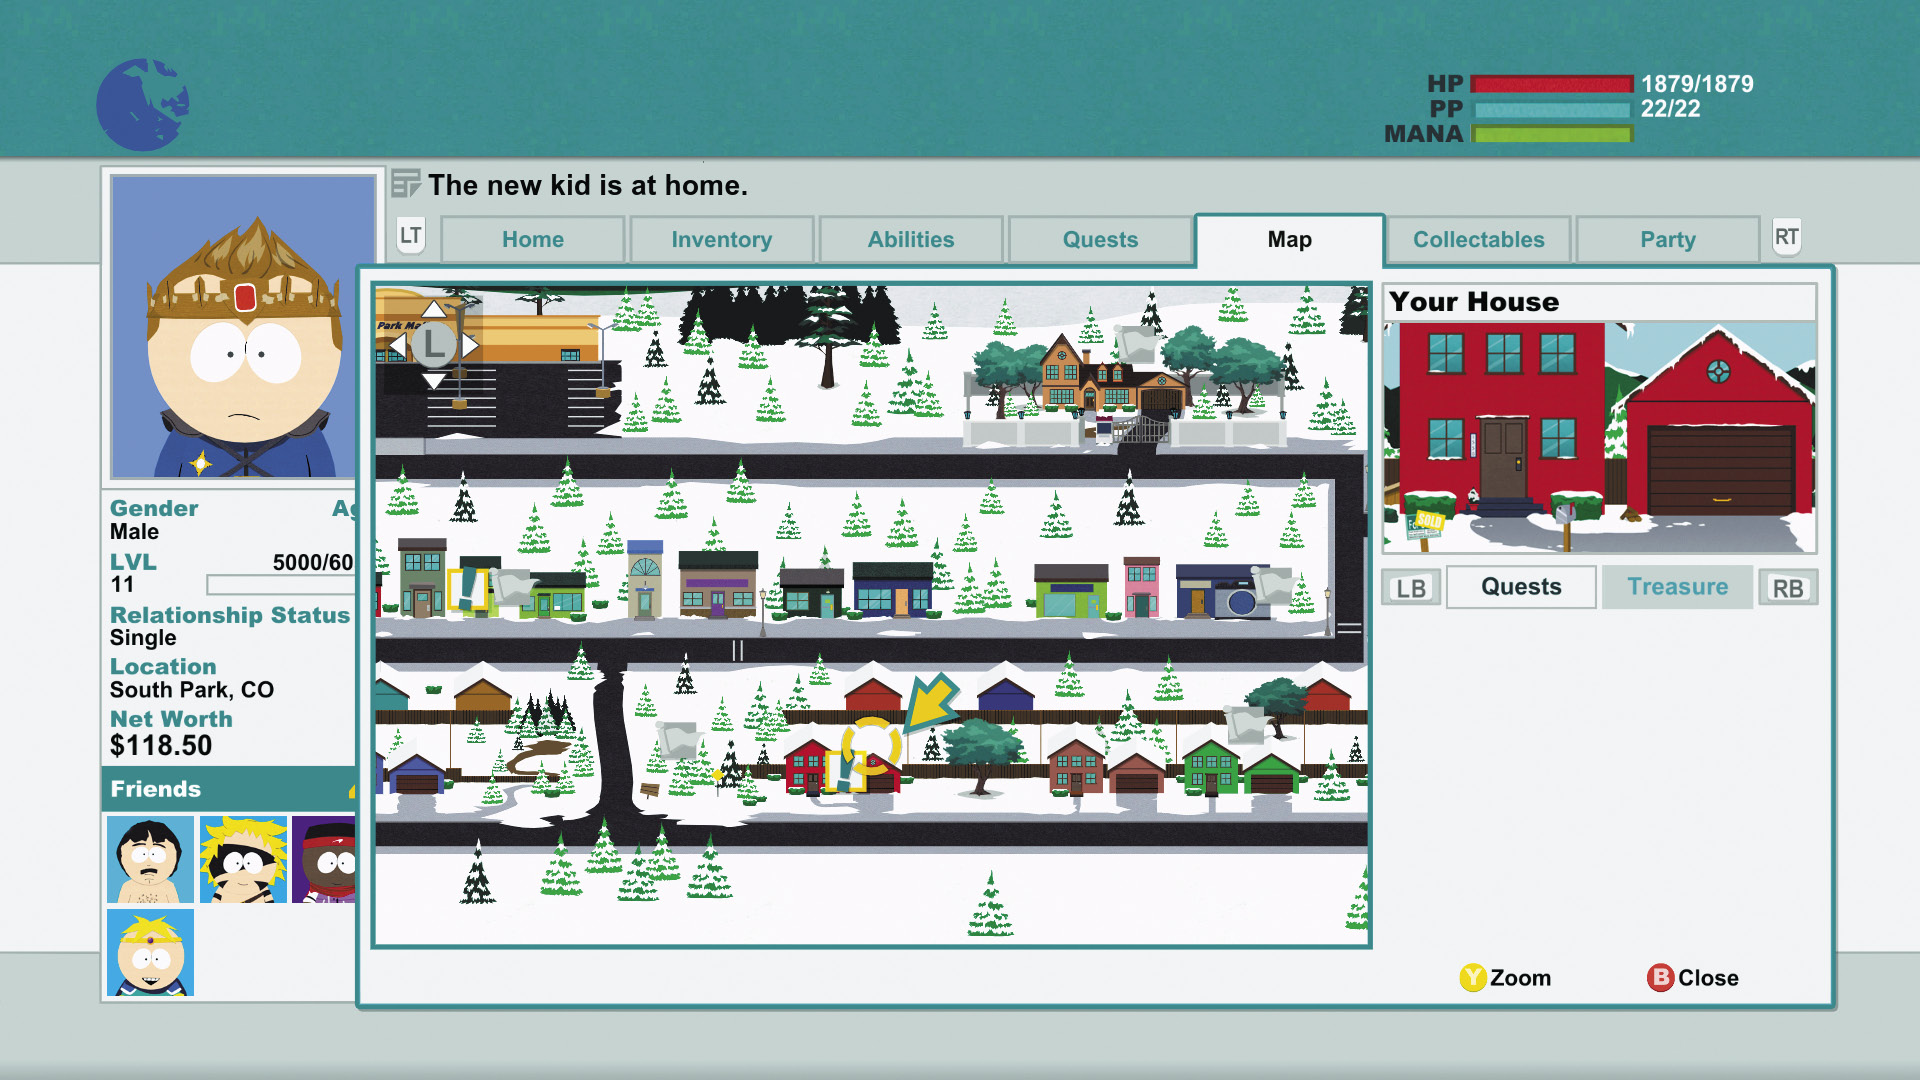Click the right arrow beside the L stick

click(470, 345)
